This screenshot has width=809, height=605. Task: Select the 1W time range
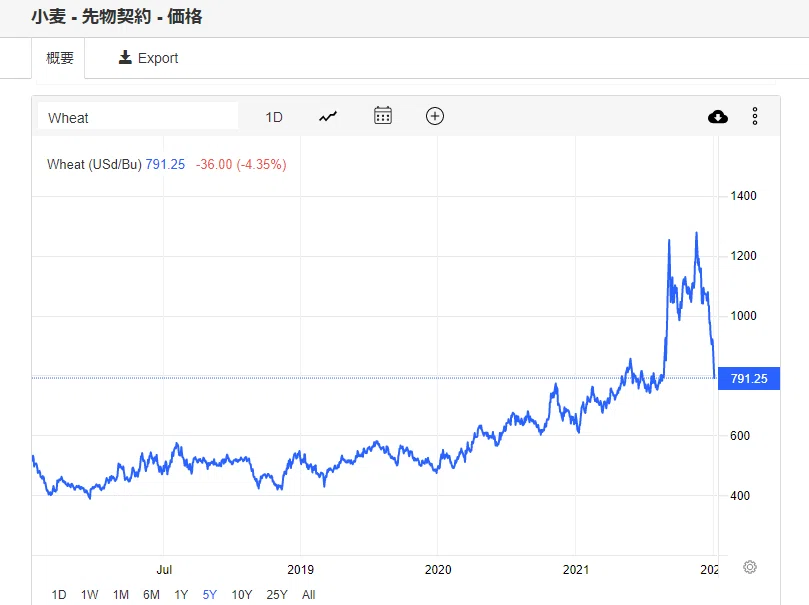(90, 595)
